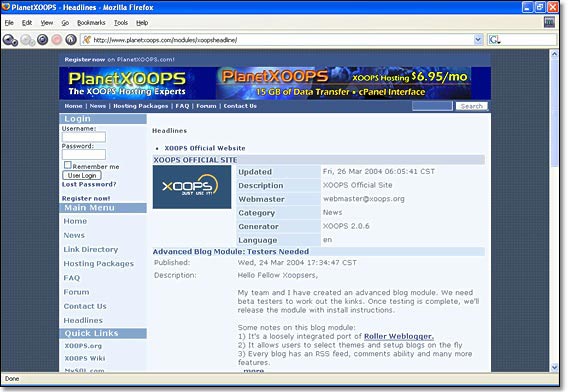Click the Firefox icon in the title bar
The width and height of the screenshot is (570, 392).
tap(6, 7)
